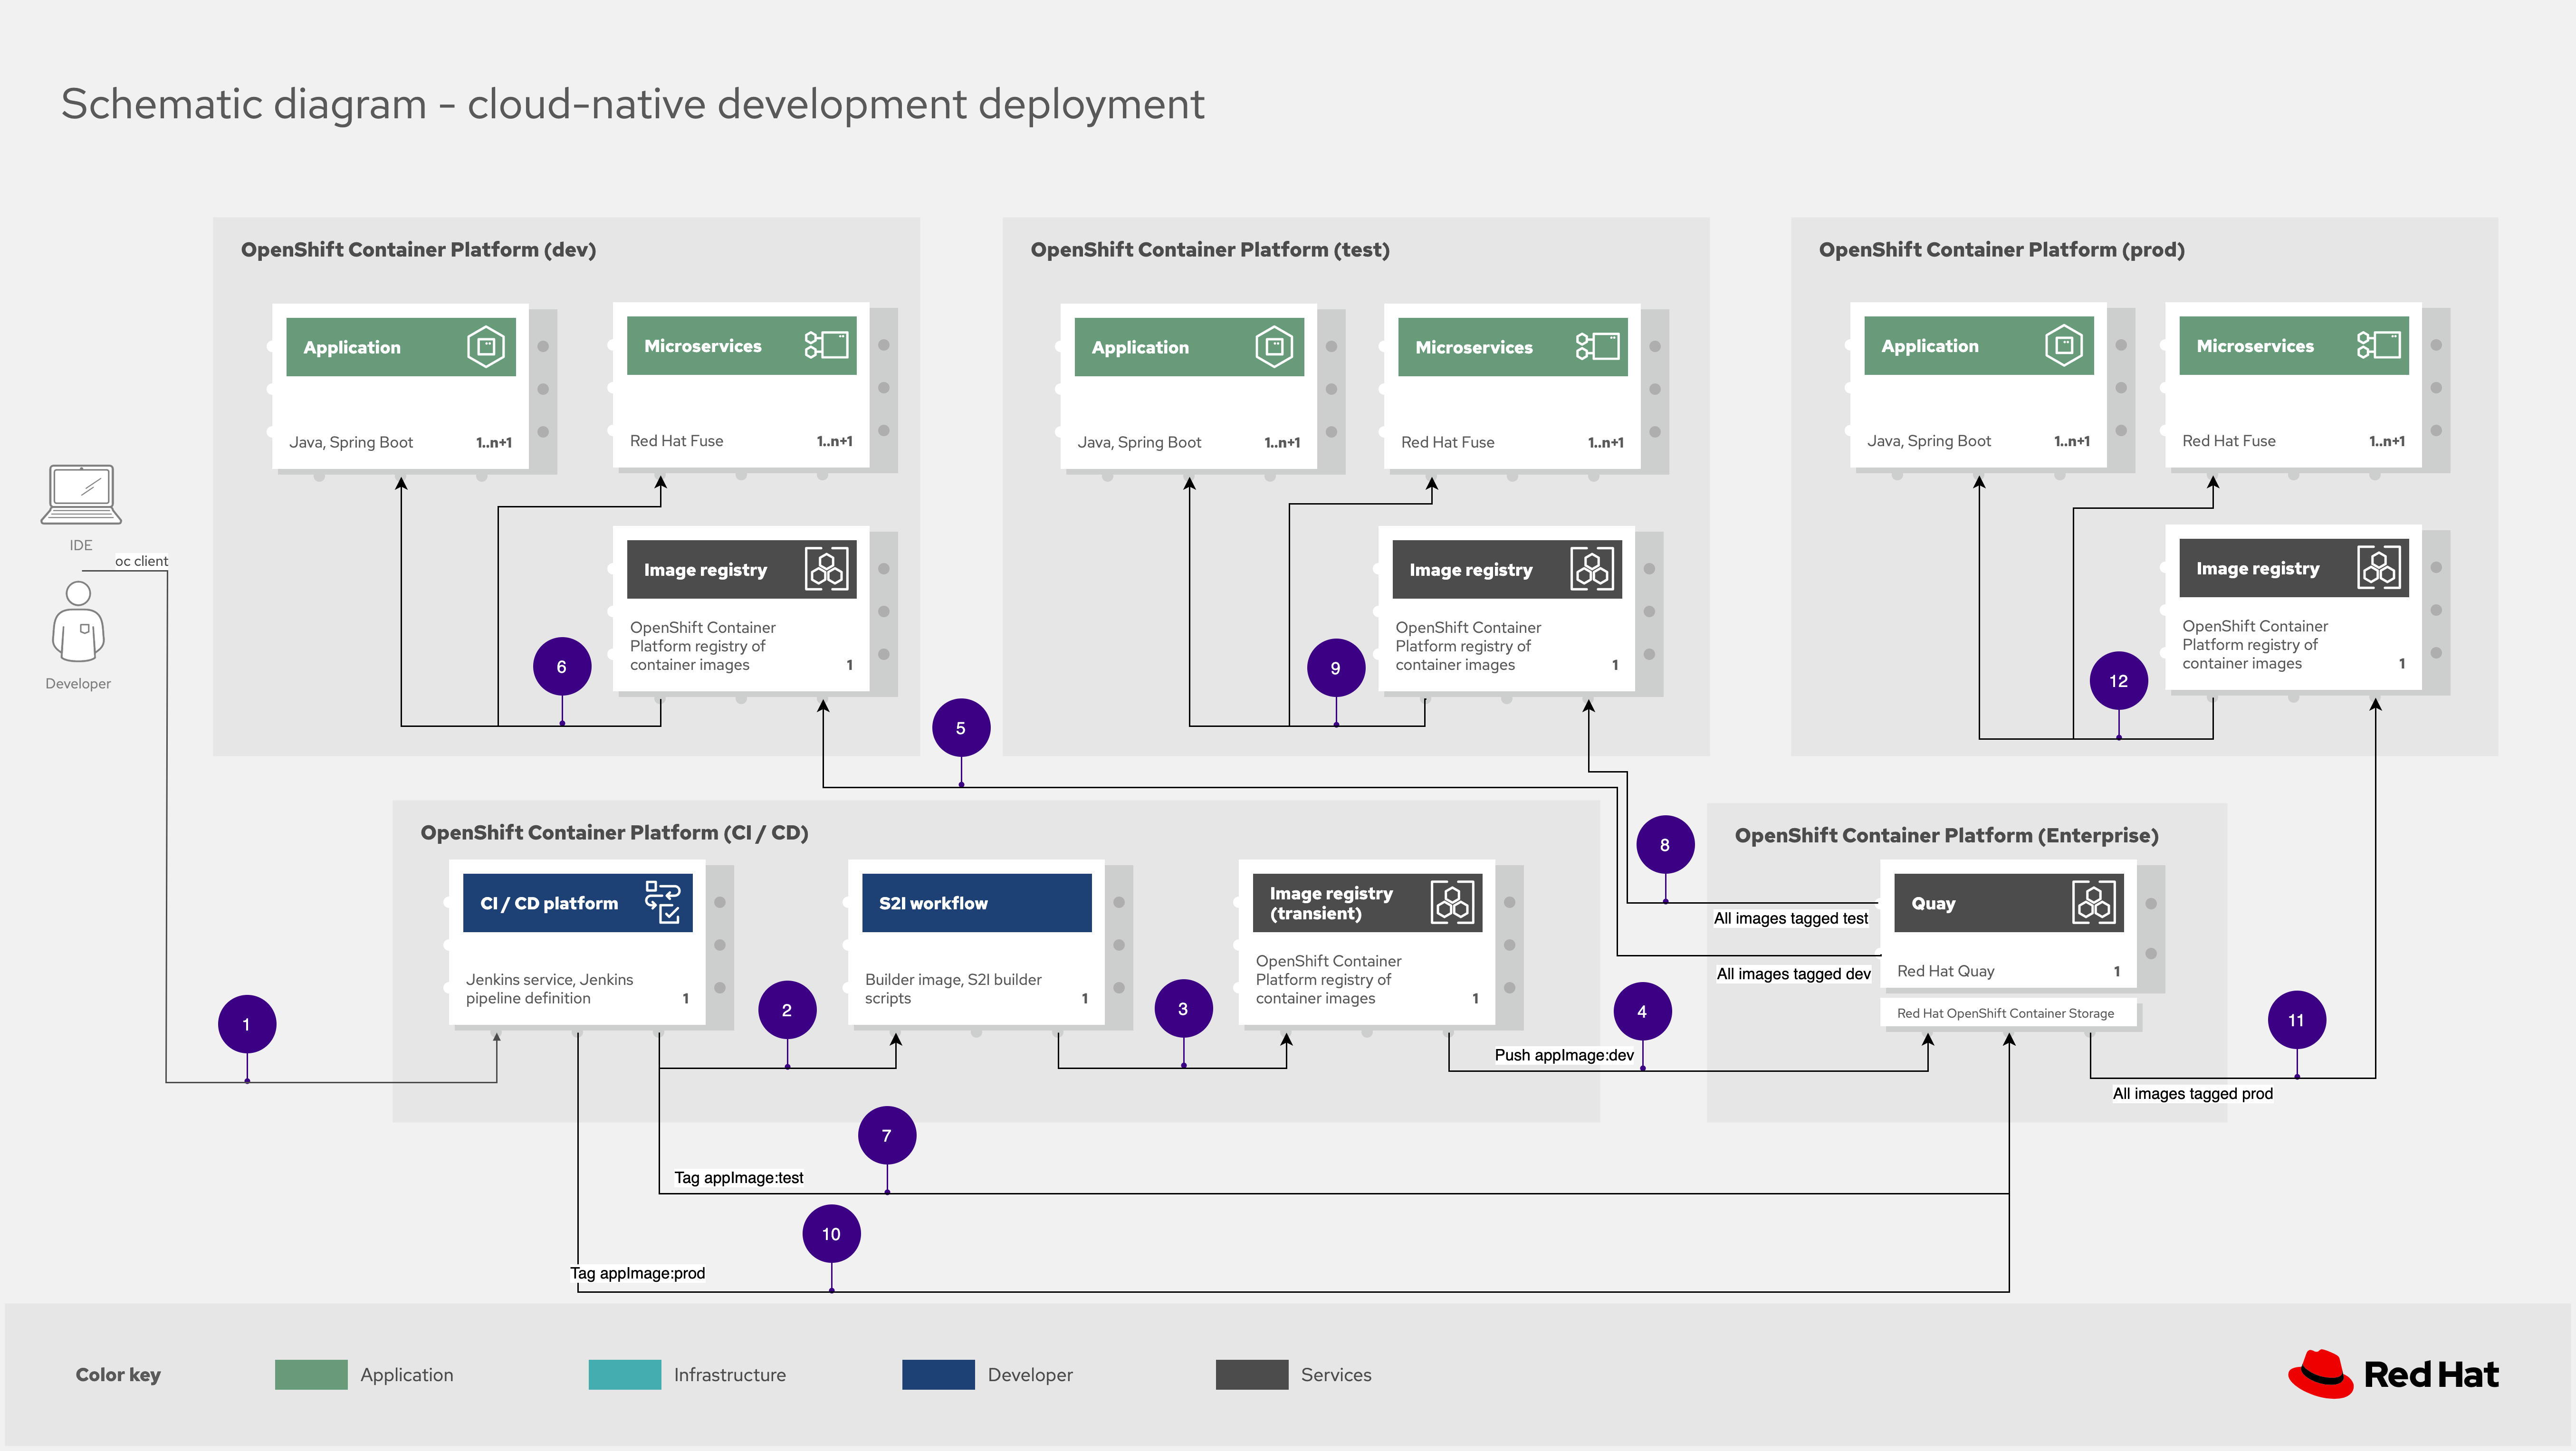Click the transient Image registry icon
2576x1451 pixels.
click(1452, 902)
